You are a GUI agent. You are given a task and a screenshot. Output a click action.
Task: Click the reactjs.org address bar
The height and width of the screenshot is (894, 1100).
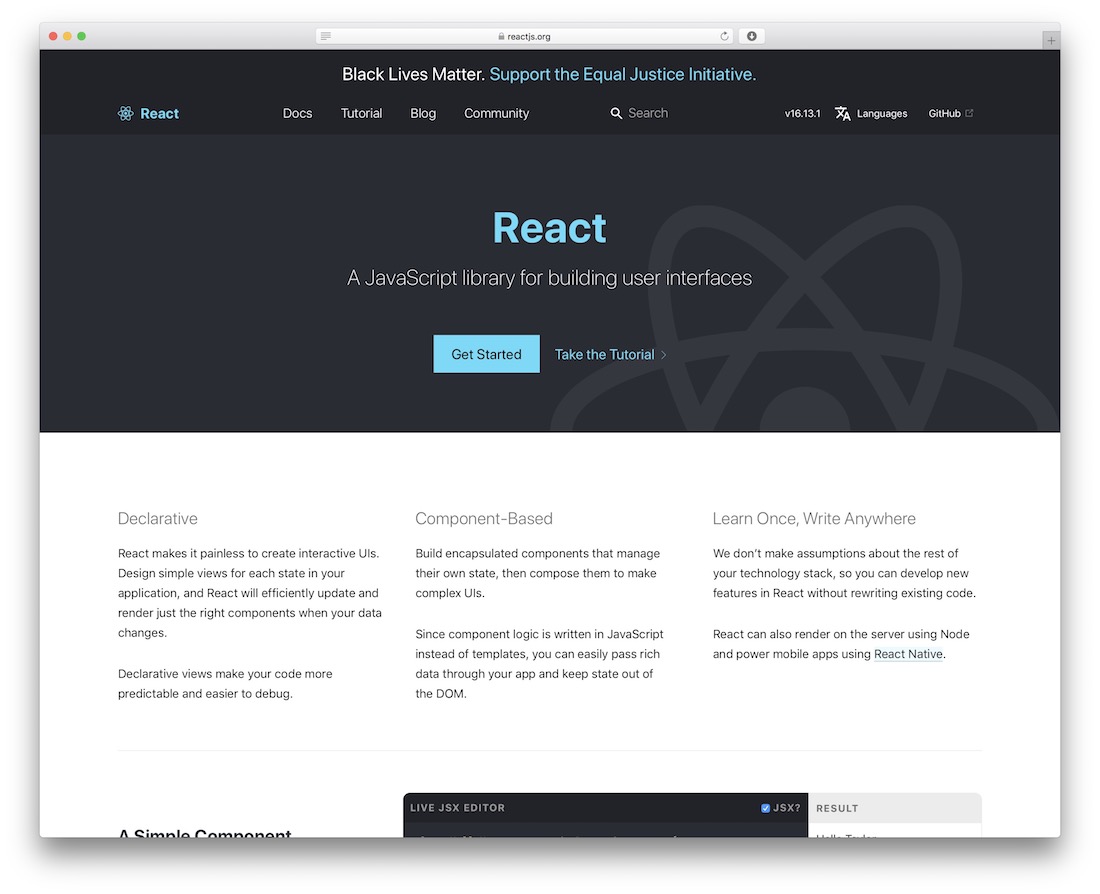[x=525, y=36]
